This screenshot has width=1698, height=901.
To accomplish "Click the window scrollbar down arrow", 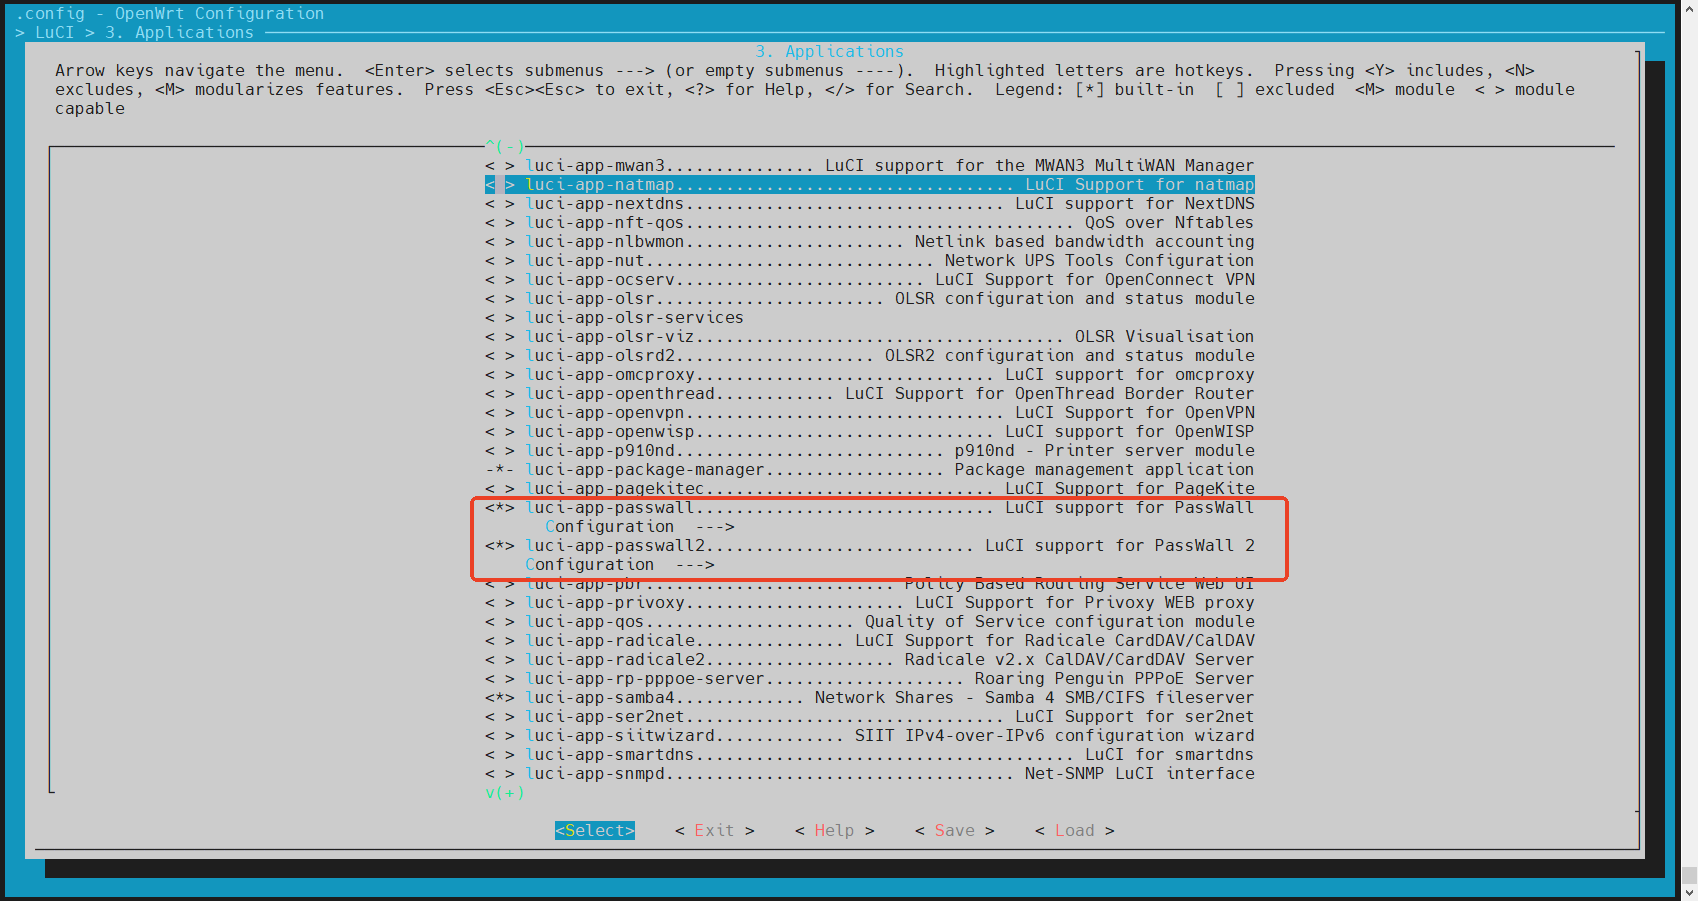I will 1688,892.
